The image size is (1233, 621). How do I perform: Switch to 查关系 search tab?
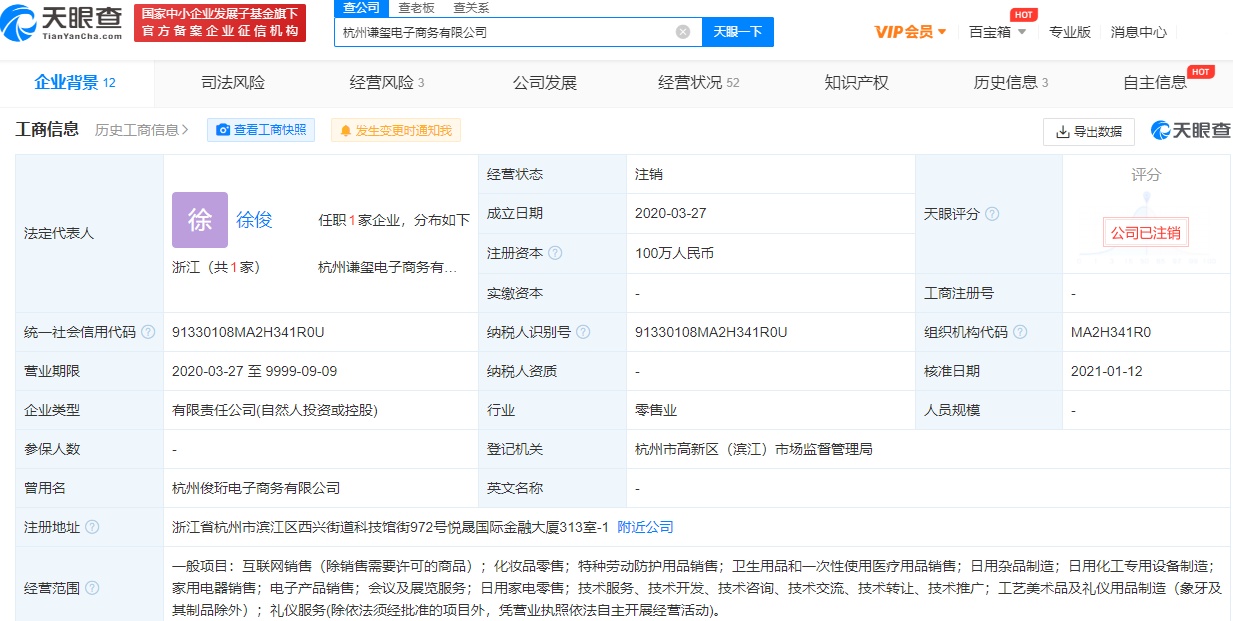click(x=471, y=8)
